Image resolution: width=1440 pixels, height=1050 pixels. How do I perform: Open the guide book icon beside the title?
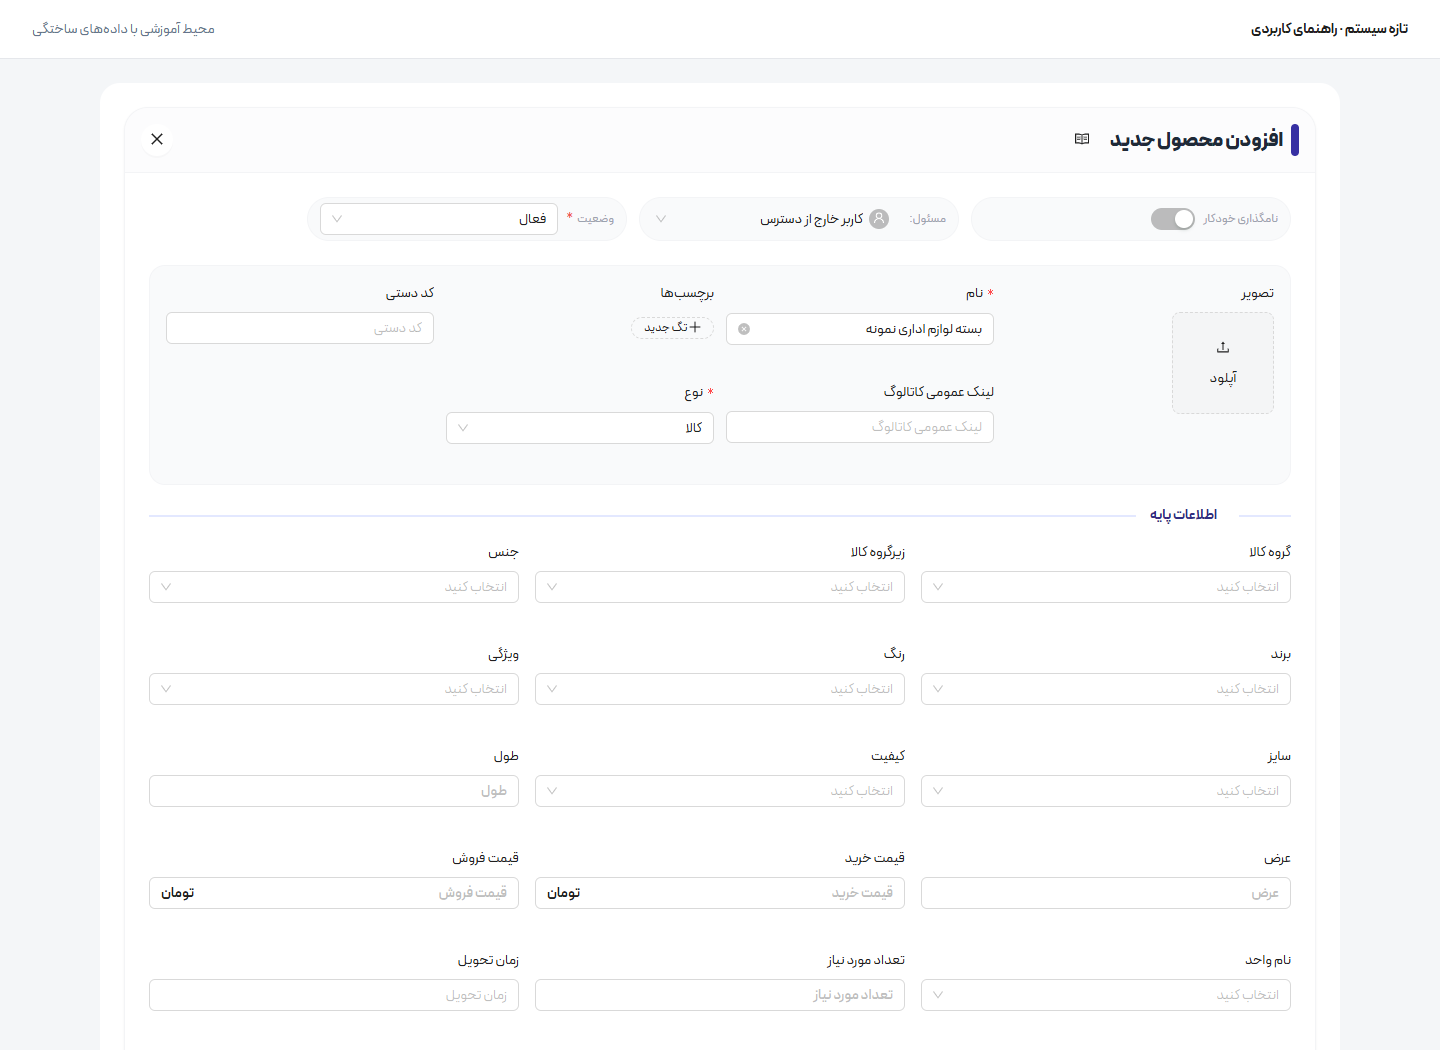coord(1082,139)
